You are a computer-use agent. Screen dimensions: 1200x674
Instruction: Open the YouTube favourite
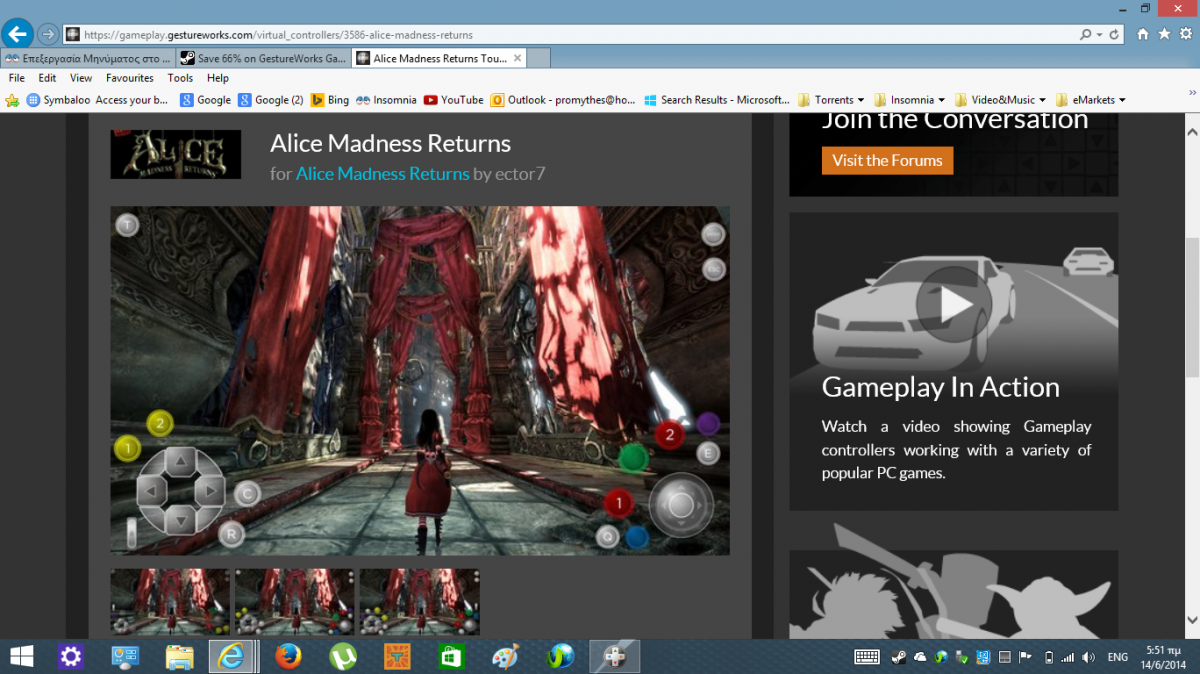[454, 100]
